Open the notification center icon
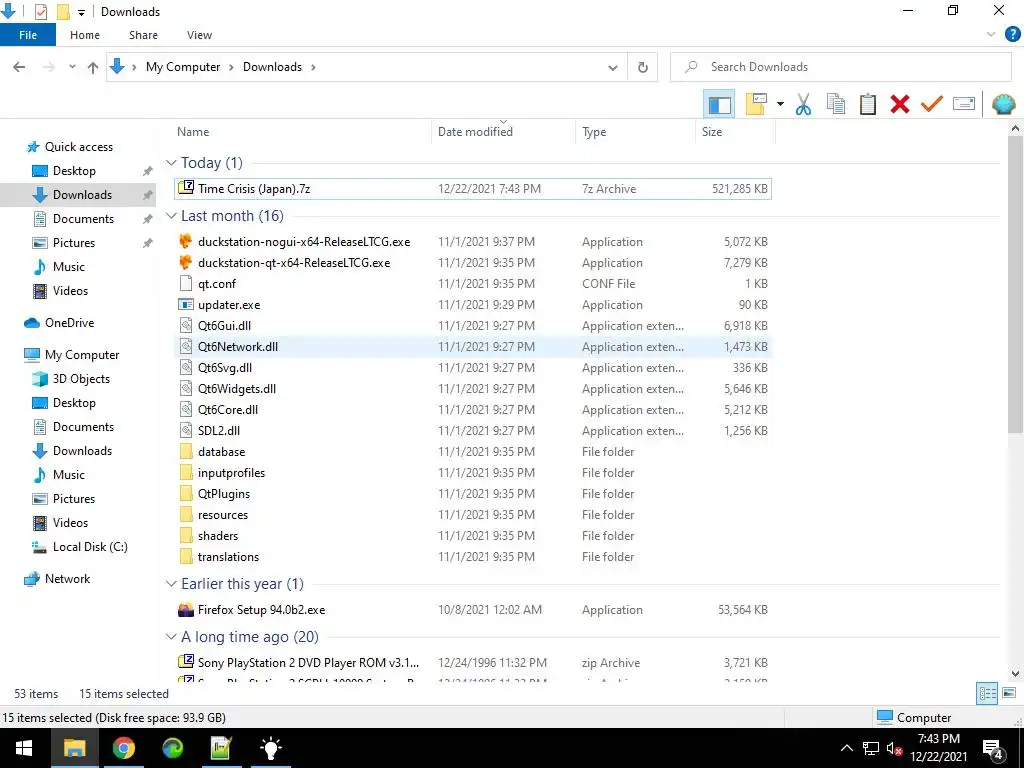Image resolution: width=1024 pixels, height=768 pixels. pyautogui.click(x=993, y=748)
